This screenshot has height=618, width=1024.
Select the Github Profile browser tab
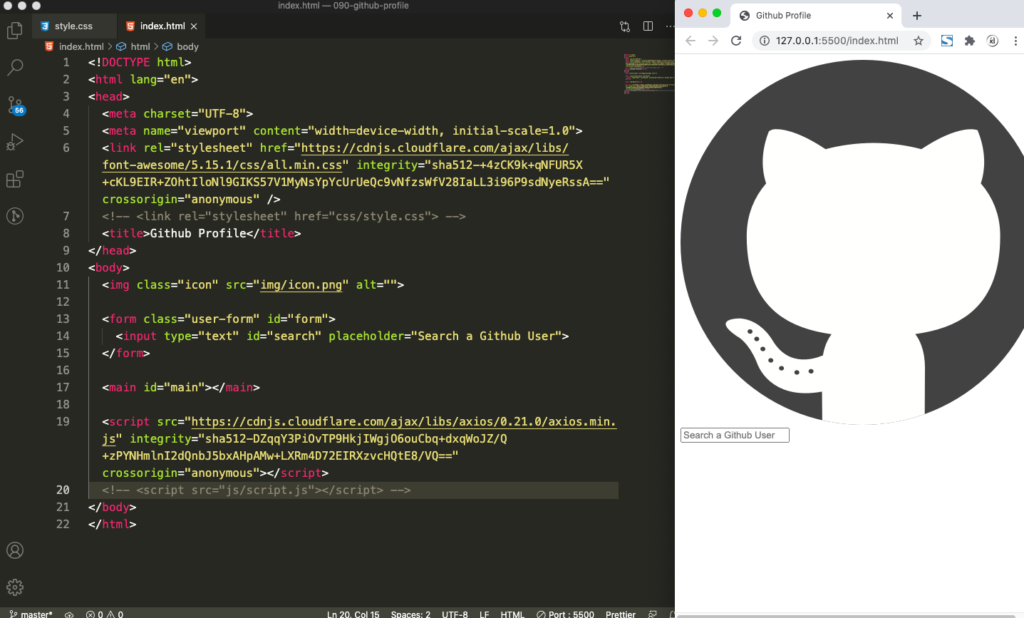[x=816, y=15]
